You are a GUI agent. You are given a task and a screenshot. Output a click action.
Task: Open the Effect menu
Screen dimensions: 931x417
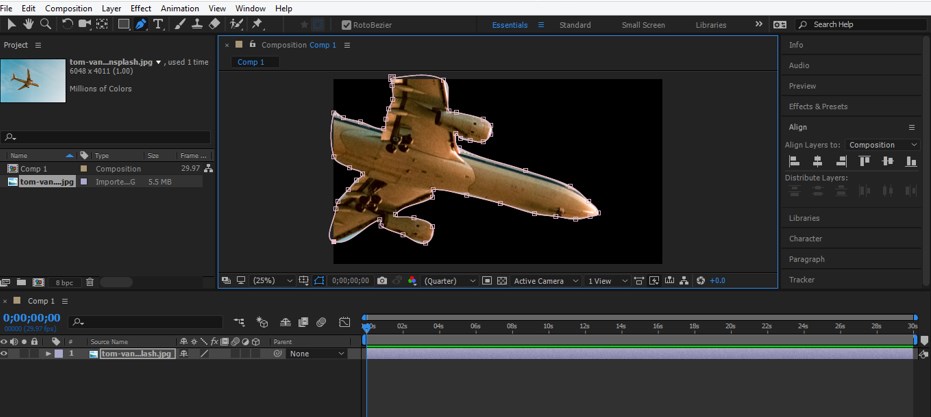(141, 8)
